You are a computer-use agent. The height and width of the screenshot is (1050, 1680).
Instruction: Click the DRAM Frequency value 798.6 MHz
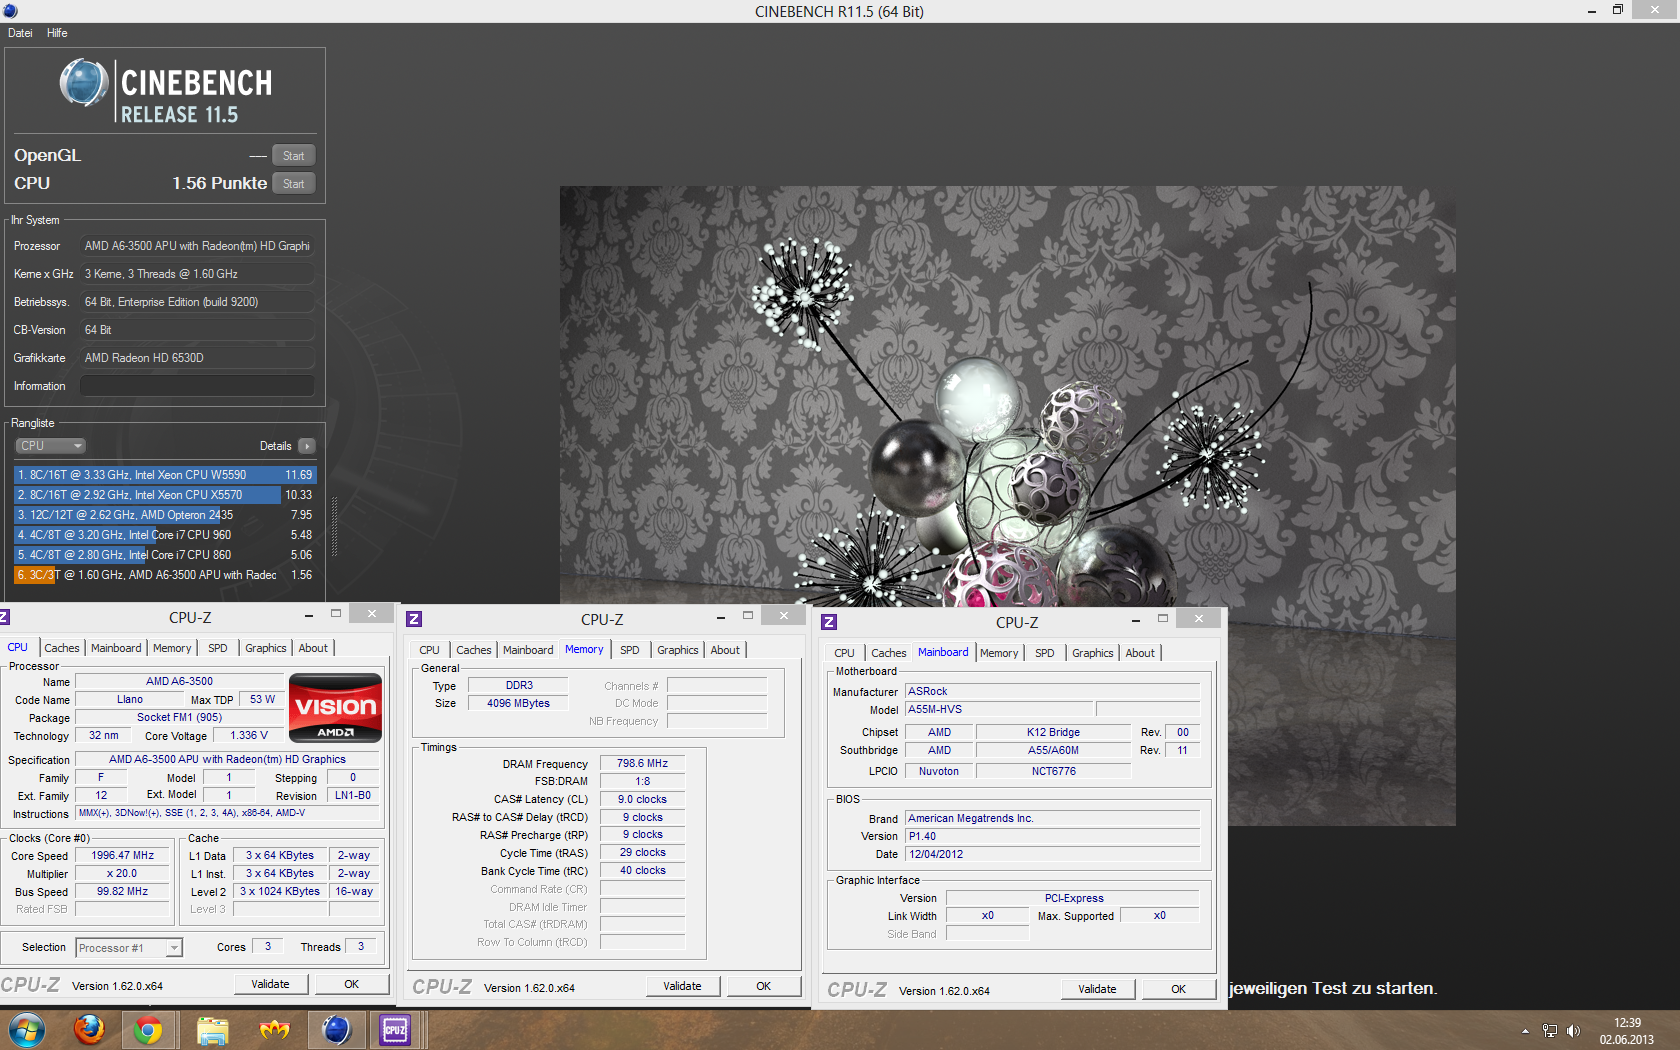pos(642,764)
